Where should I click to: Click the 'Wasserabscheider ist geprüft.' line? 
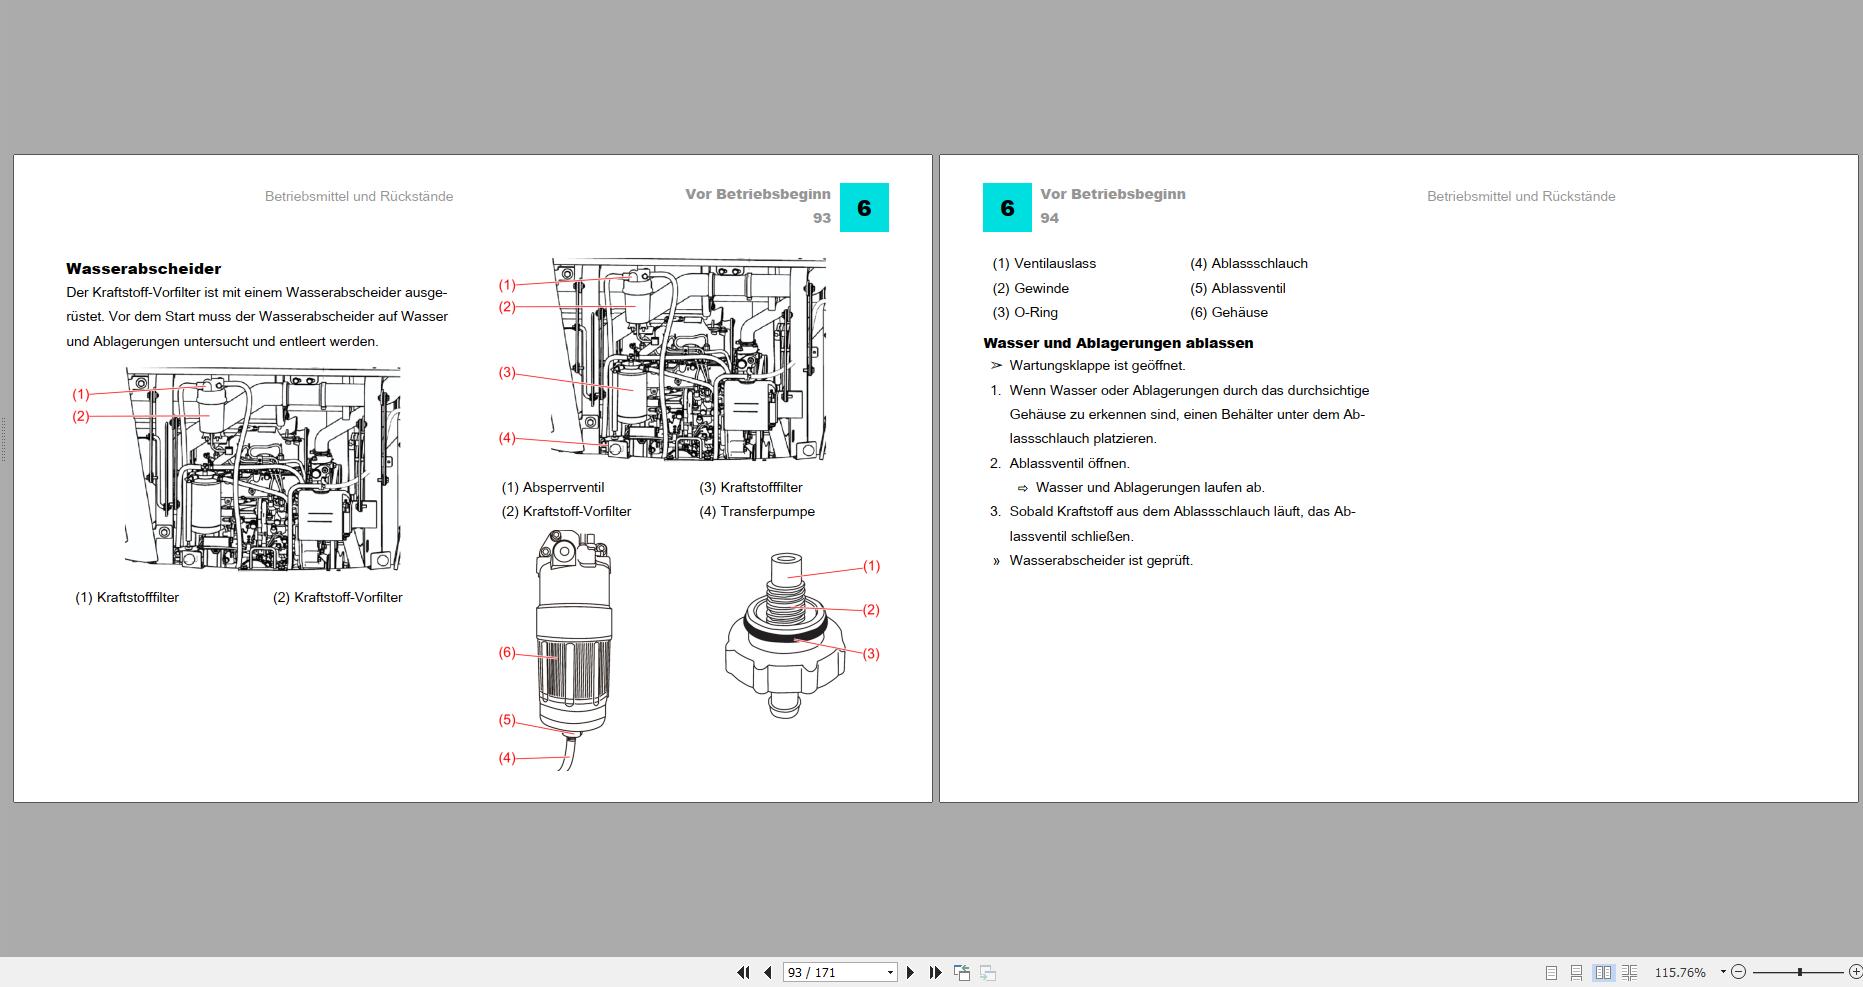click(1101, 560)
